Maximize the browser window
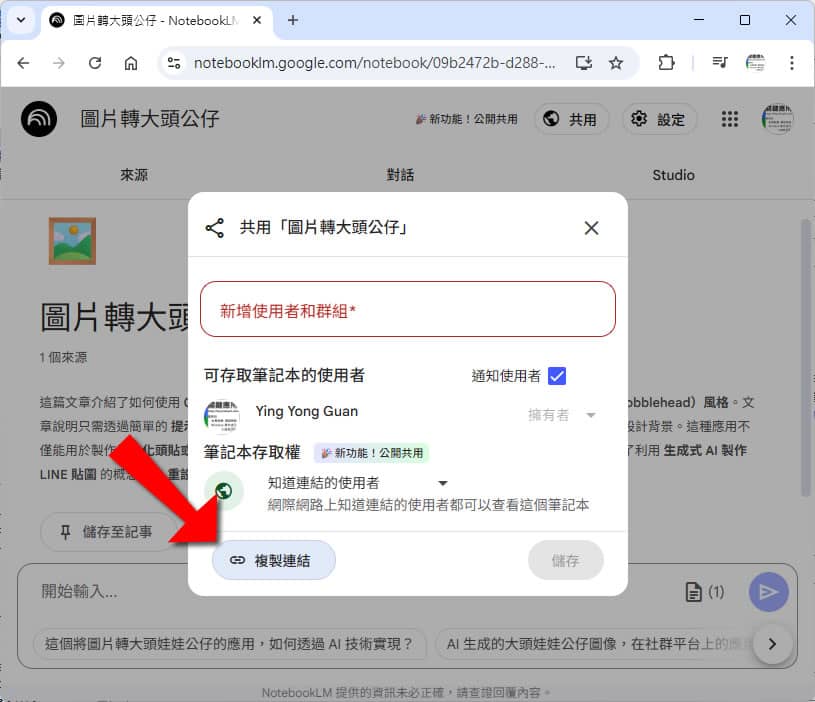The image size is (815, 702). (x=745, y=20)
